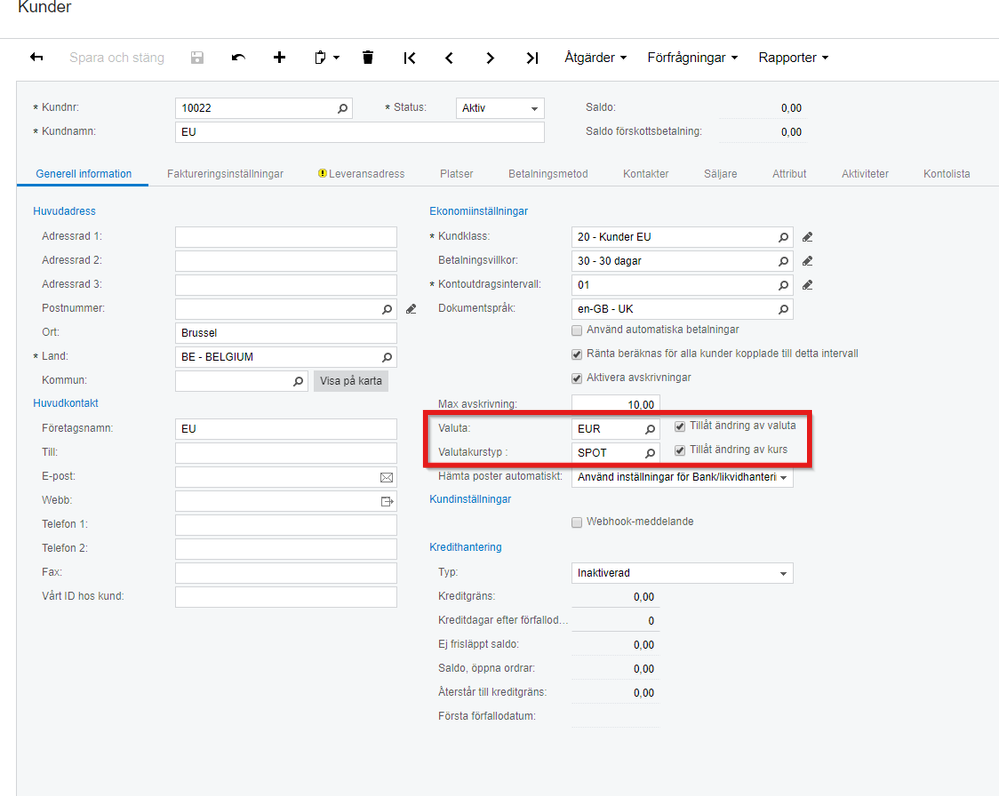
Task: Open the Åtgärder menu
Action: click(x=595, y=57)
